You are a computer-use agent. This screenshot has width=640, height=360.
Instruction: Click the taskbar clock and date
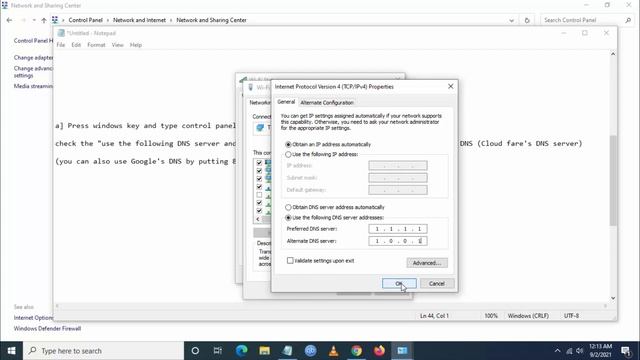click(600, 351)
